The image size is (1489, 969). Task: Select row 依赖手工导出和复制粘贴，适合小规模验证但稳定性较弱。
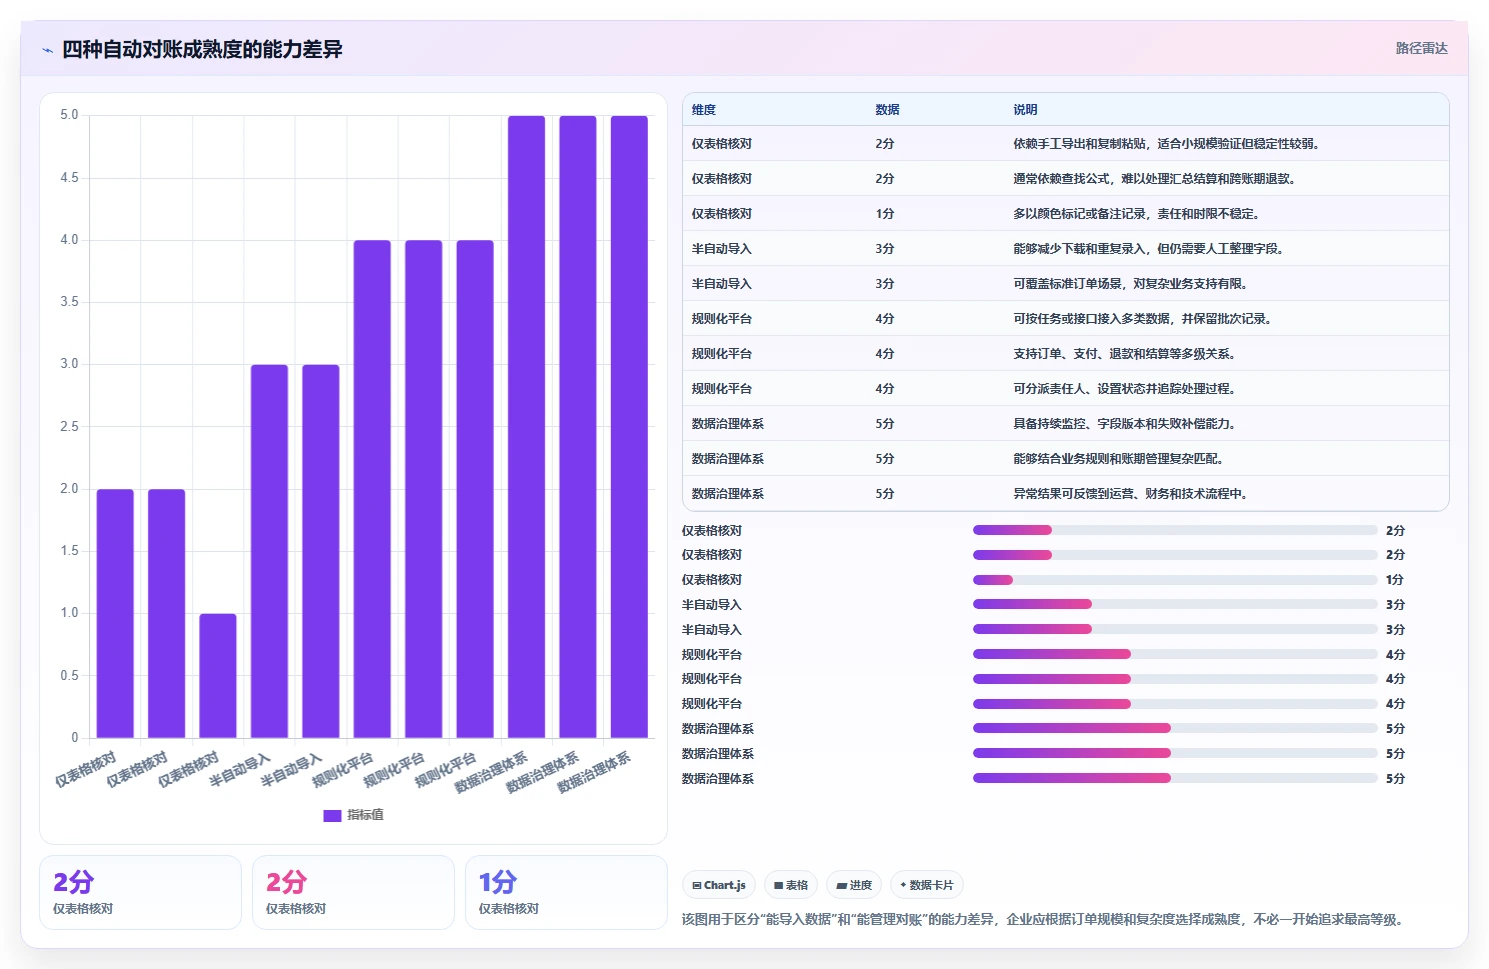(x=1066, y=144)
